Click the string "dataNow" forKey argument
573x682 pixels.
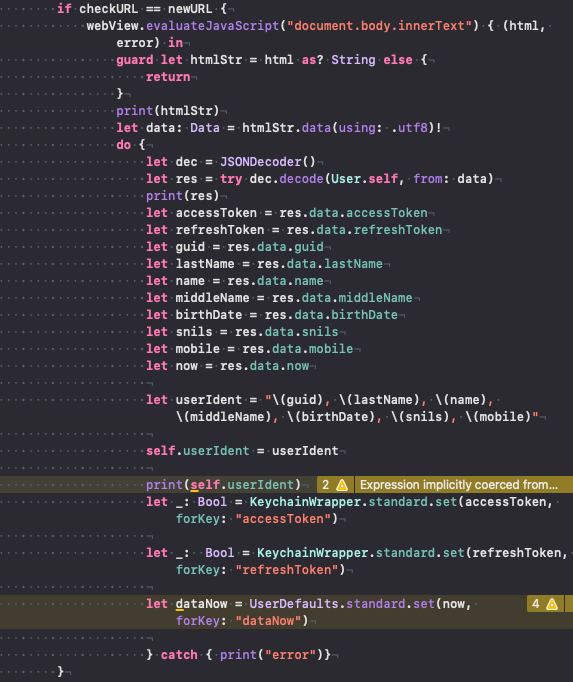pos(268,620)
